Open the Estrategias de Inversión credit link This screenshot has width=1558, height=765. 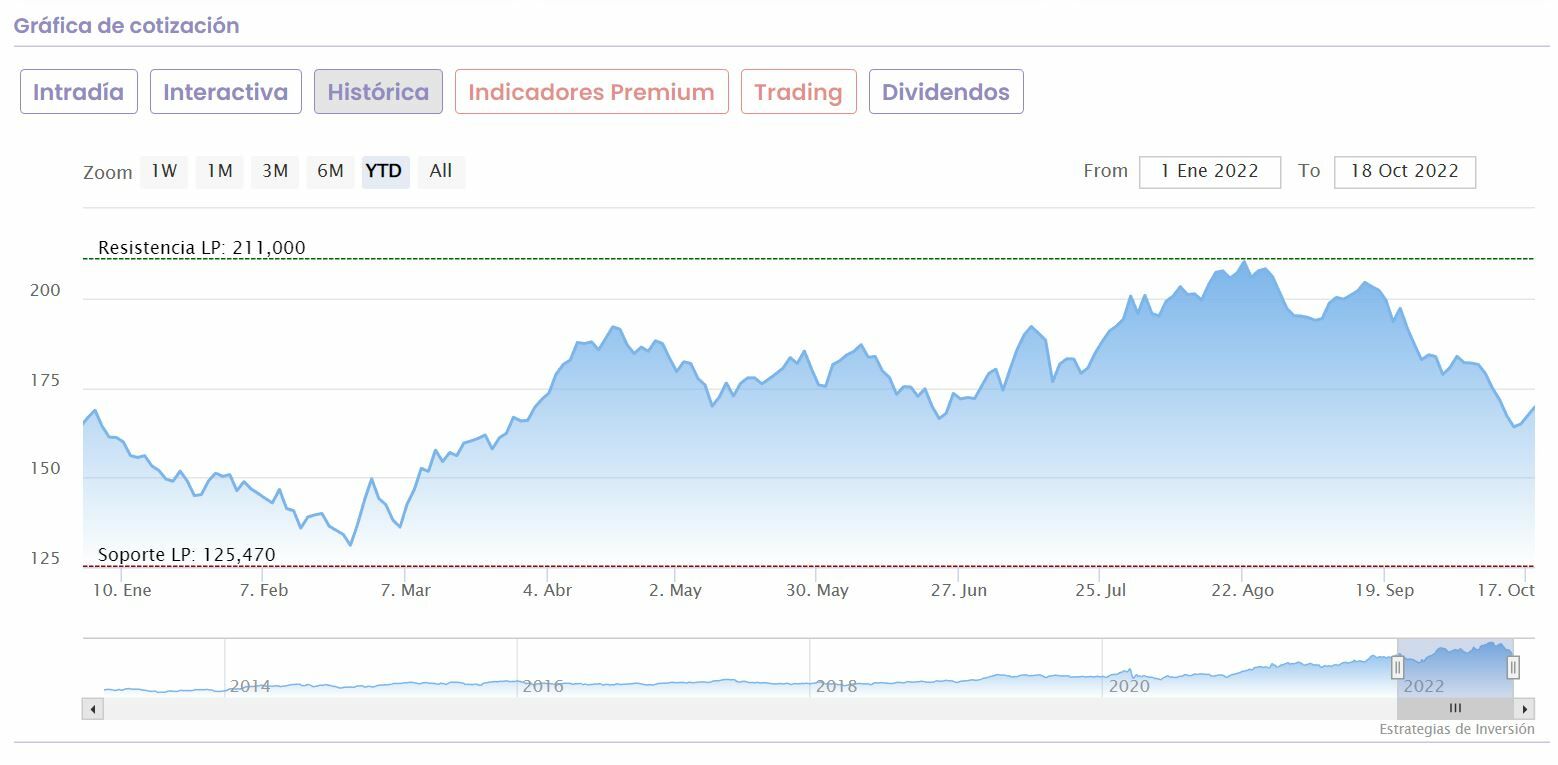click(x=1456, y=729)
